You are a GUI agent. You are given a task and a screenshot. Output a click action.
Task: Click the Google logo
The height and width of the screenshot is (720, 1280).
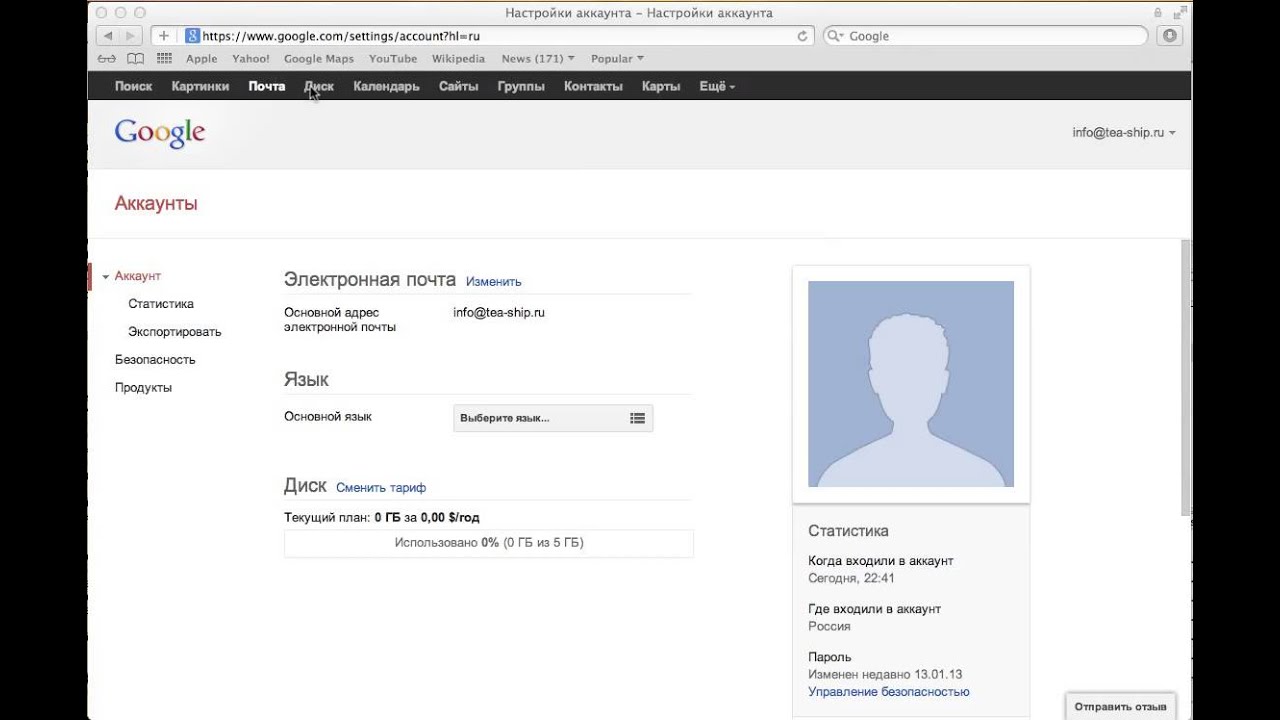tap(160, 133)
